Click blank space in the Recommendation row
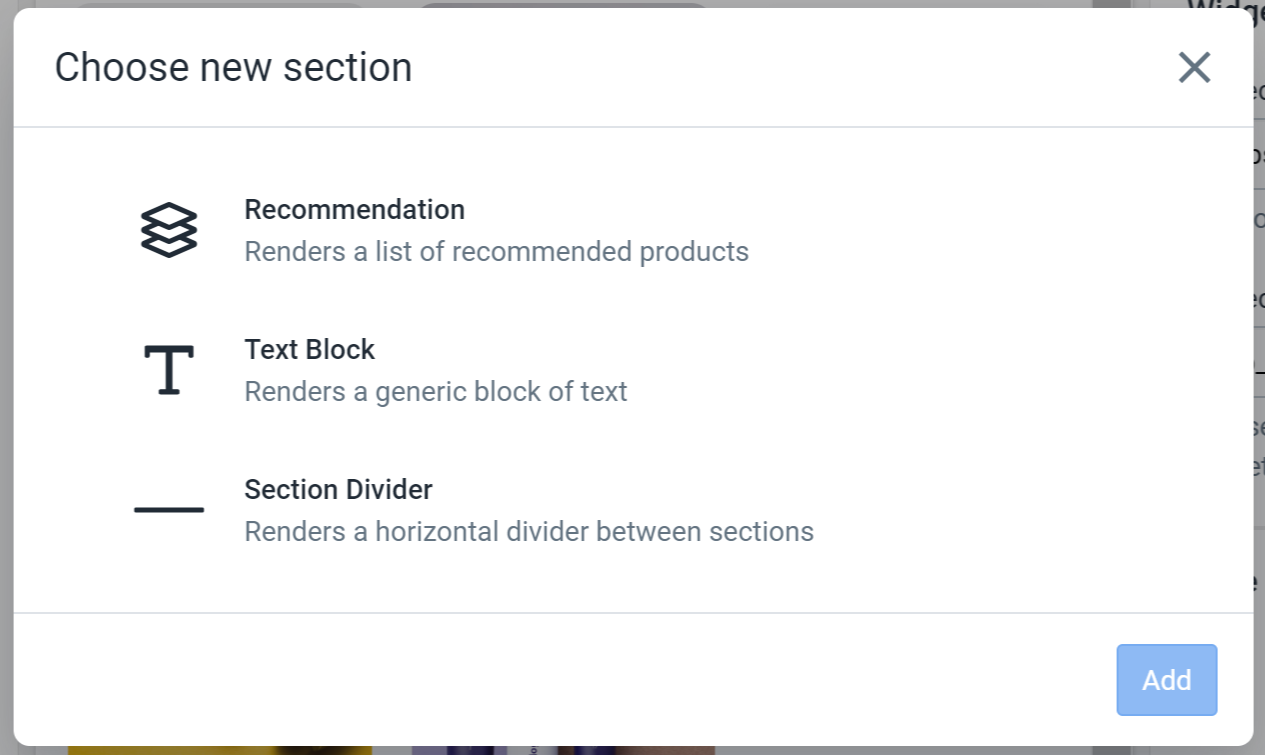This screenshot has height=755, width=1265. (x=950, y=230)
